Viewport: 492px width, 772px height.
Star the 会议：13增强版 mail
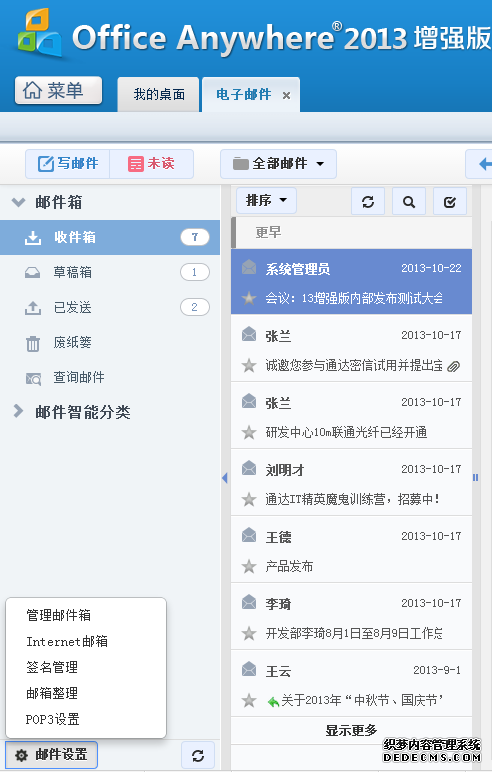249,298
